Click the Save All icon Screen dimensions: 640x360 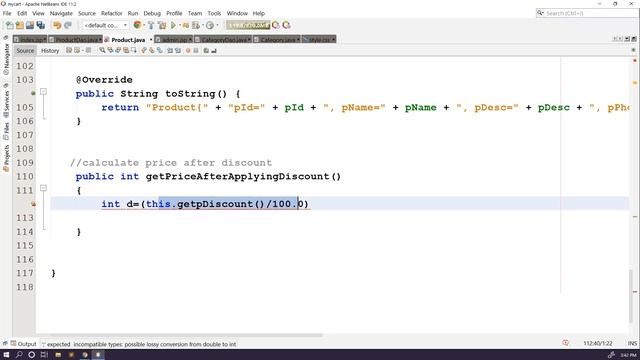click(x=41, y=25)
